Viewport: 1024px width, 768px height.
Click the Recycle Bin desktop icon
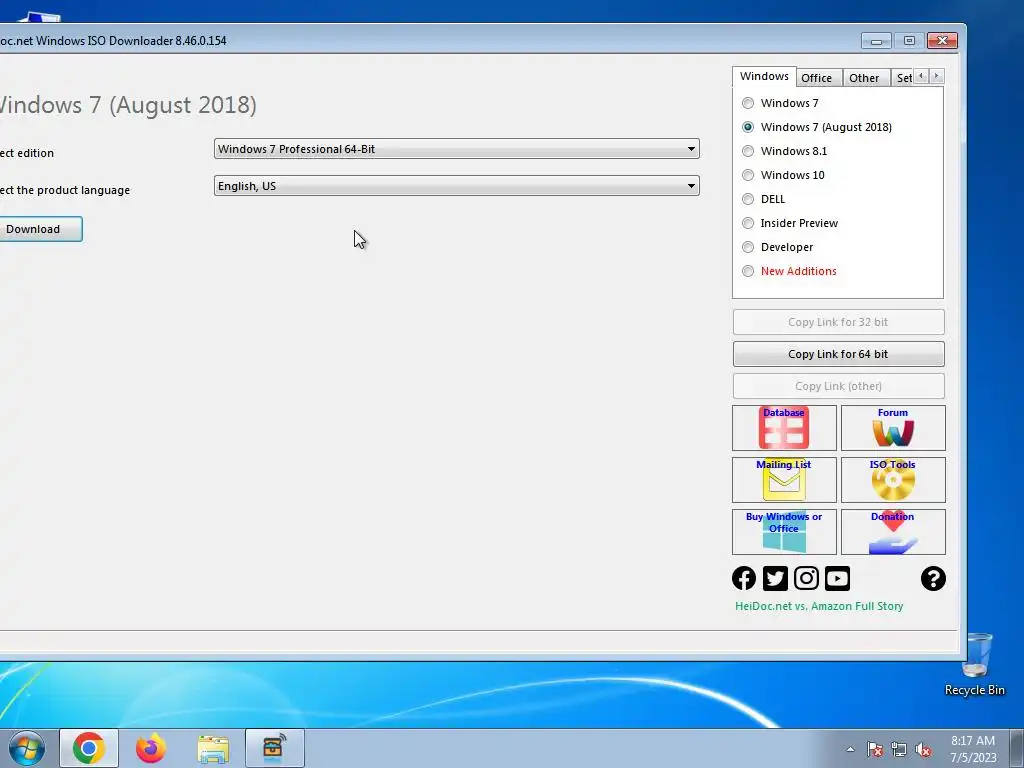(x=975, y=665)
